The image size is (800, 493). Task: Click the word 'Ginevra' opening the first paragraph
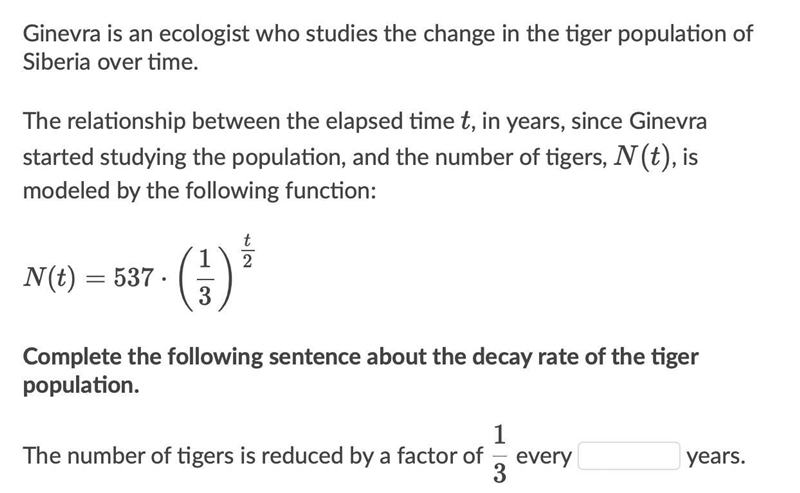pos(62,34)
